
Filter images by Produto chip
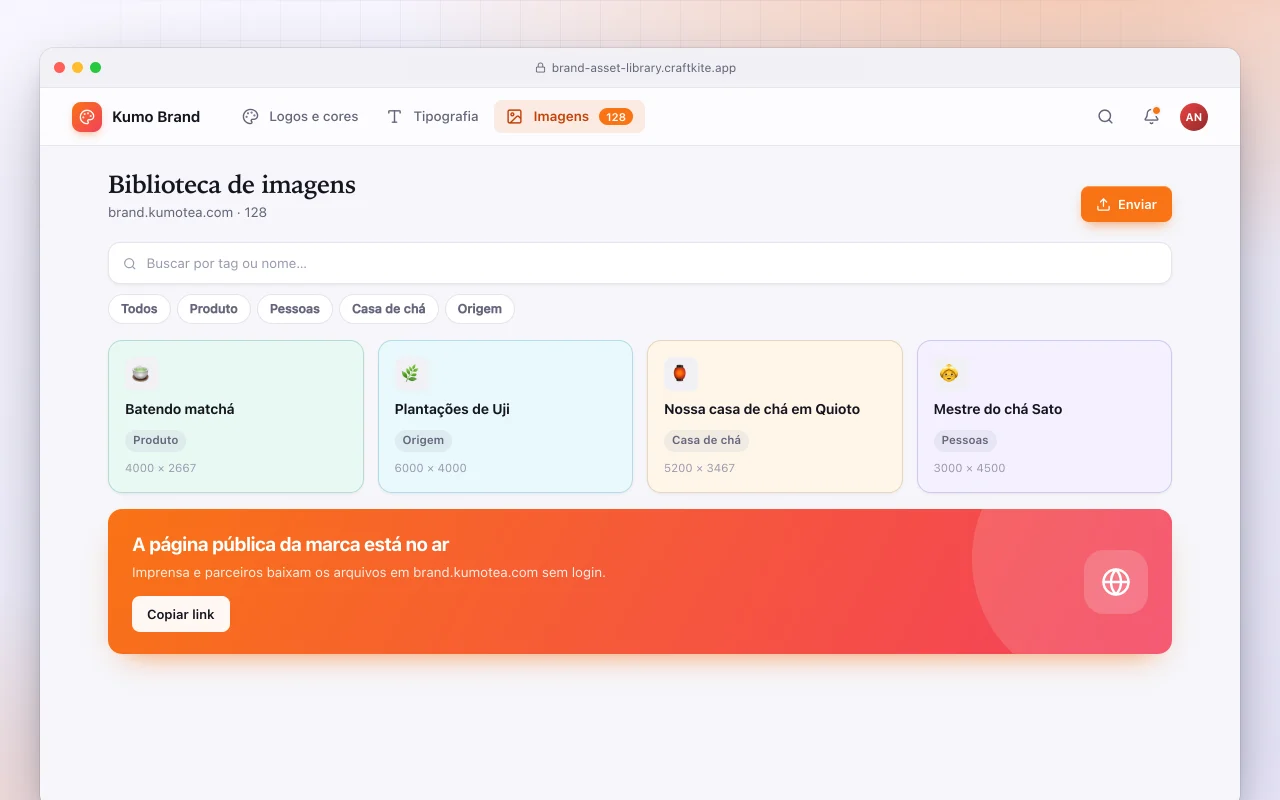[x=214, y=309]
